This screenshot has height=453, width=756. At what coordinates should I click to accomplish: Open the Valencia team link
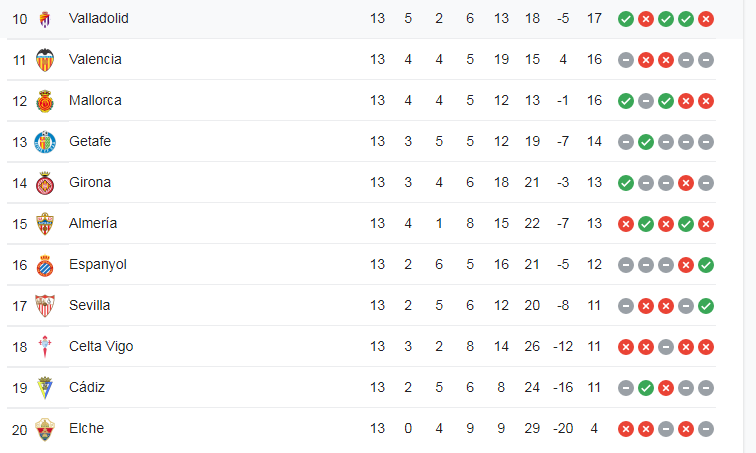pos(95,59)
